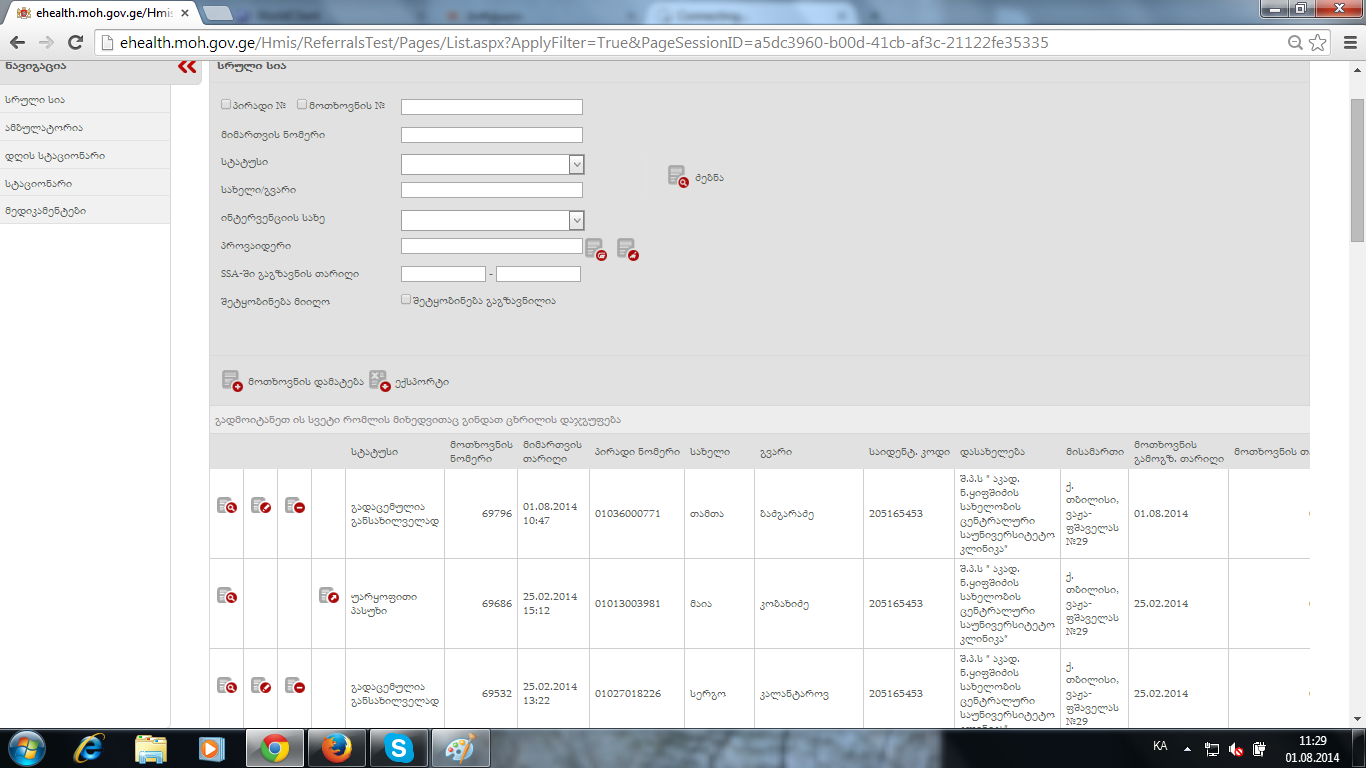Collapse the ნავიგაცია sidebar with the red chevrons
Screen dimensions: 1366x768
pyautogui.click(x=187, y=67)
